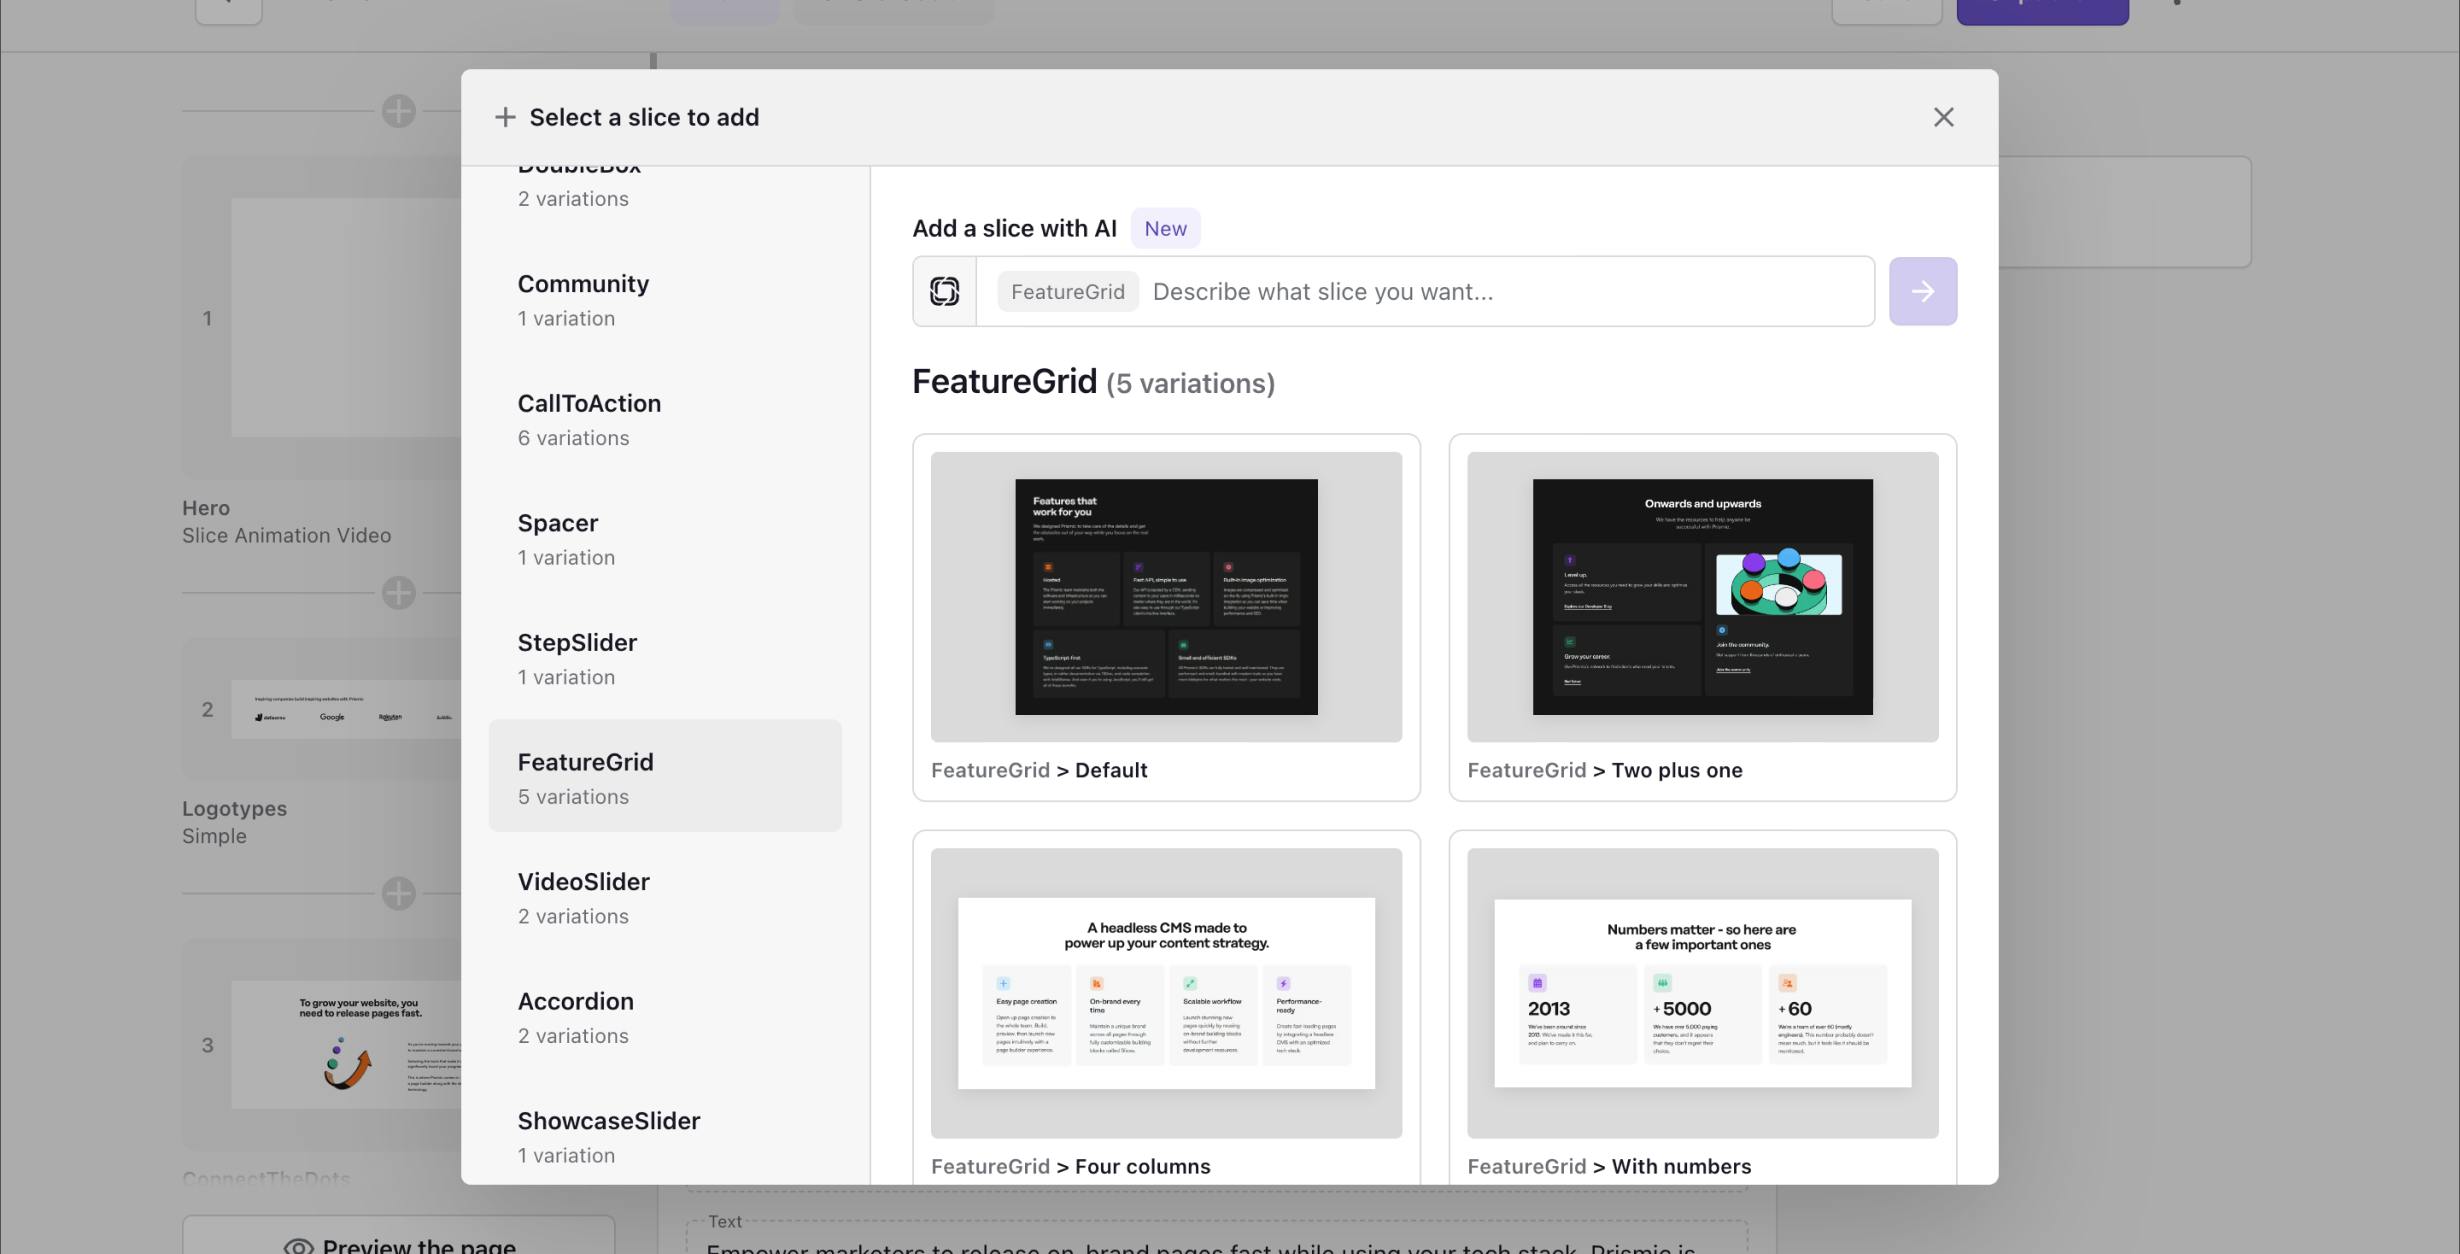This screenshot has height=1254, width=2460.
Task: Click the AI slice generator icon
Action: (x=944, y=291)
